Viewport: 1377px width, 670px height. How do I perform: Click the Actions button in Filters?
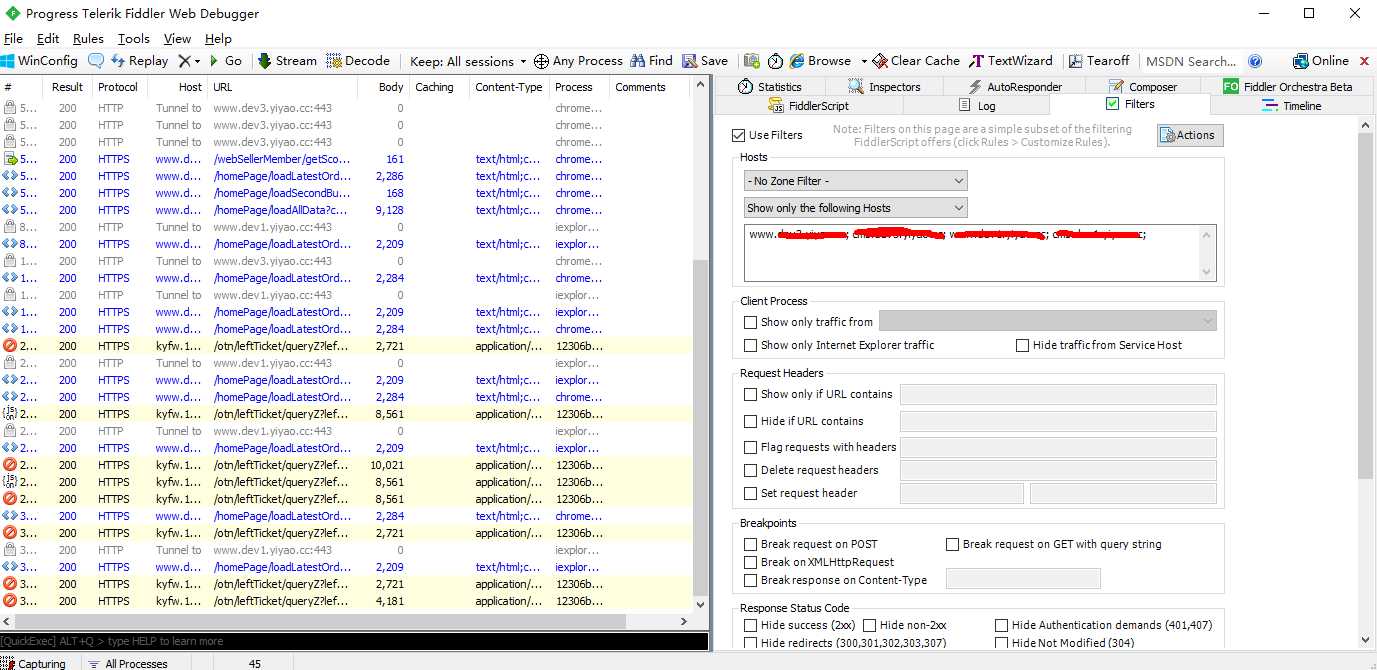tap(1190, 135)
